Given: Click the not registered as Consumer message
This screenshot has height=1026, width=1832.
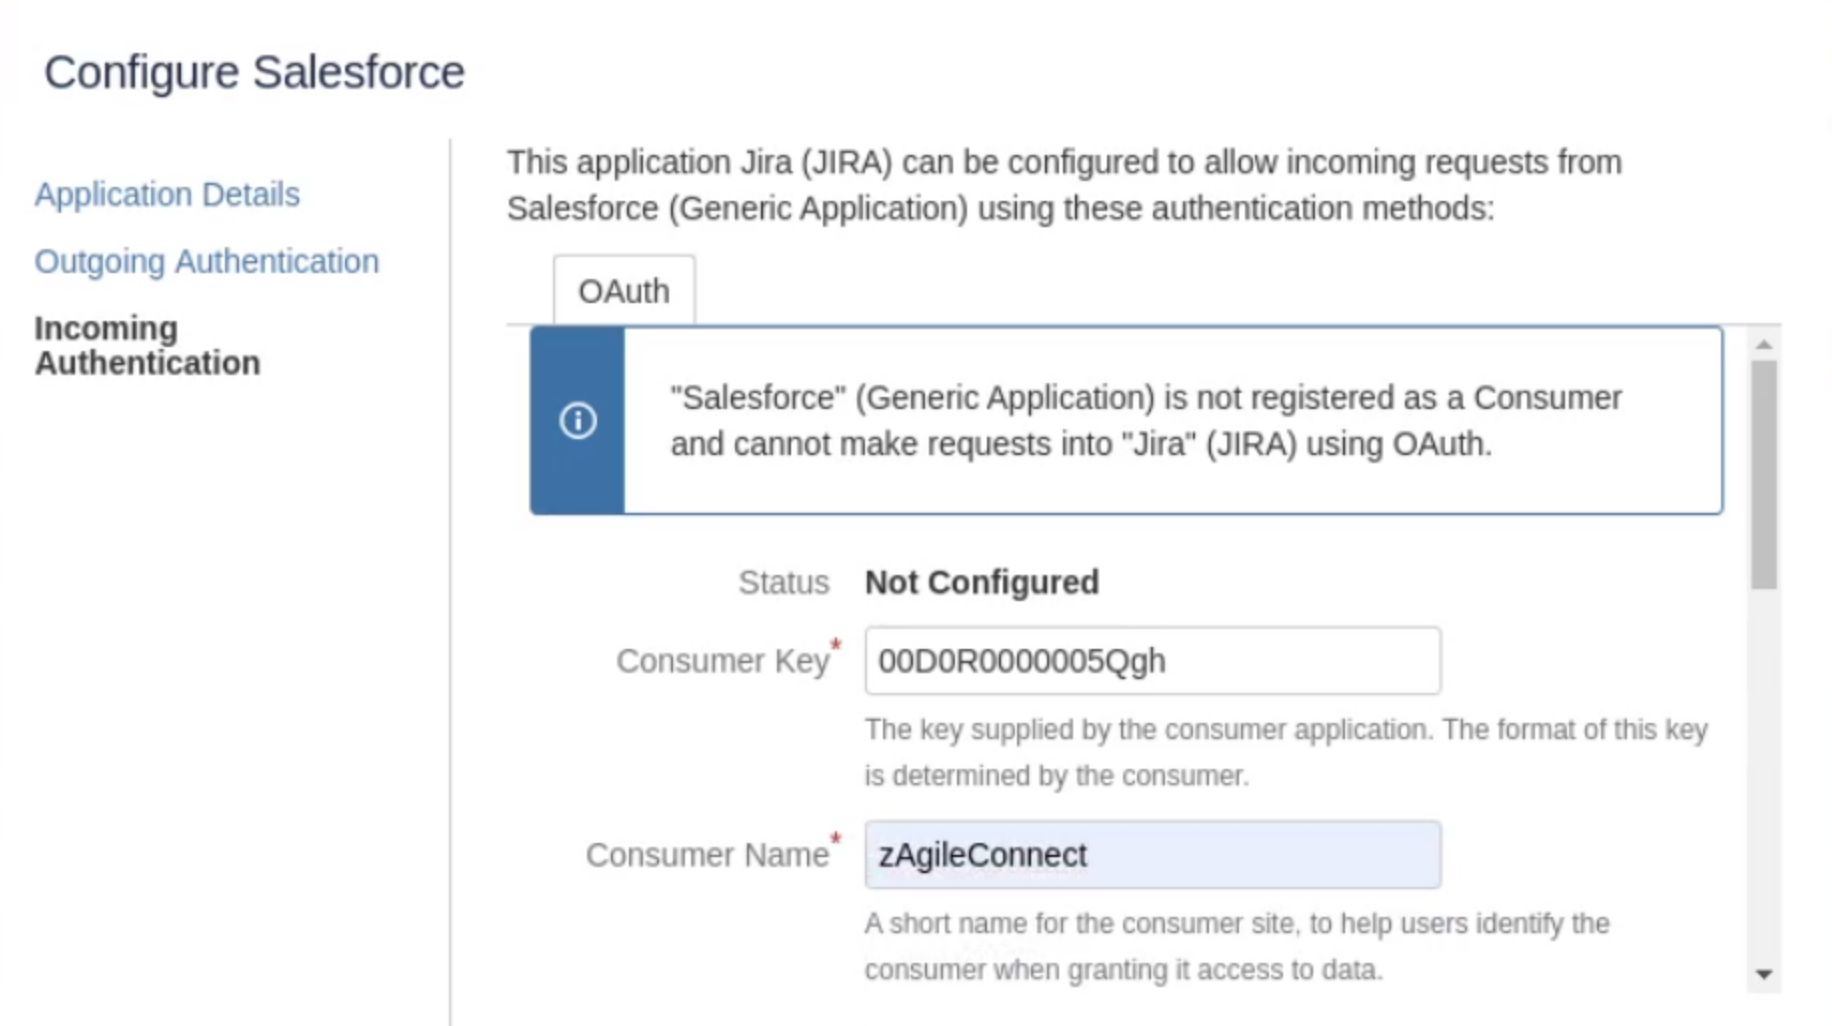Looking at the screenshot, I should (1145, 421).
